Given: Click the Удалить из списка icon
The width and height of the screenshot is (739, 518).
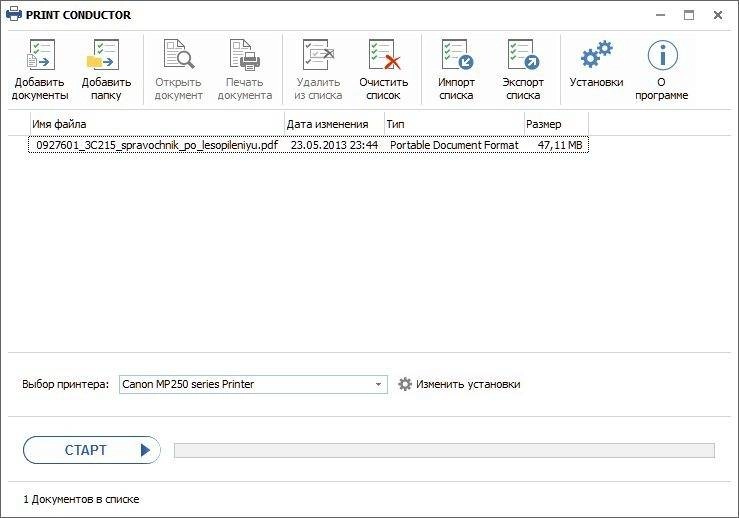Looking at the screenshot, I should pos(318,55).
